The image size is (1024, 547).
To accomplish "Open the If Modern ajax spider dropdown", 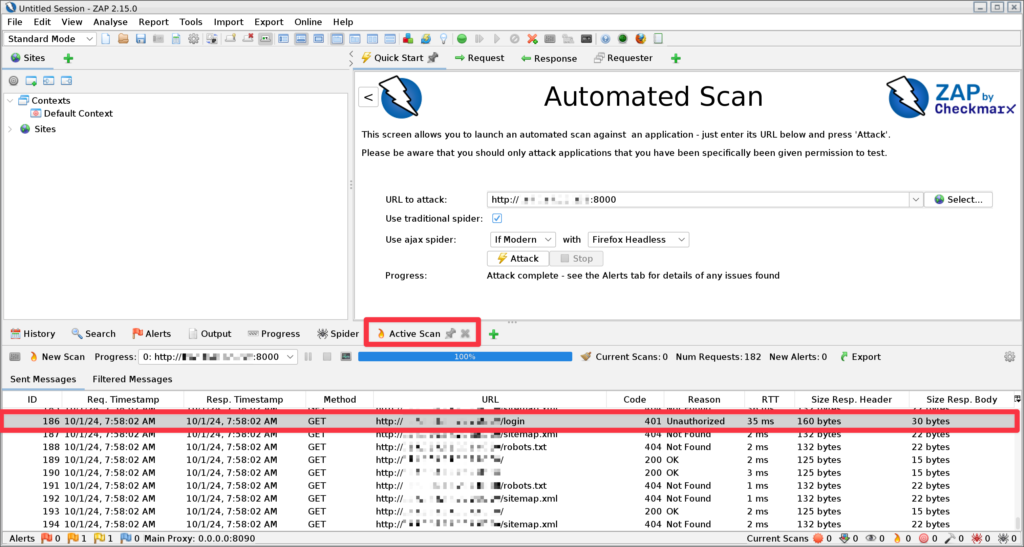I will pyautogui.click(x=522, y=240).
